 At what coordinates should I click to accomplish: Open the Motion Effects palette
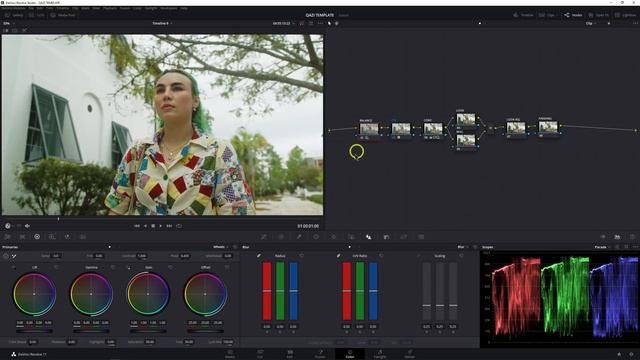coord(83,237)
